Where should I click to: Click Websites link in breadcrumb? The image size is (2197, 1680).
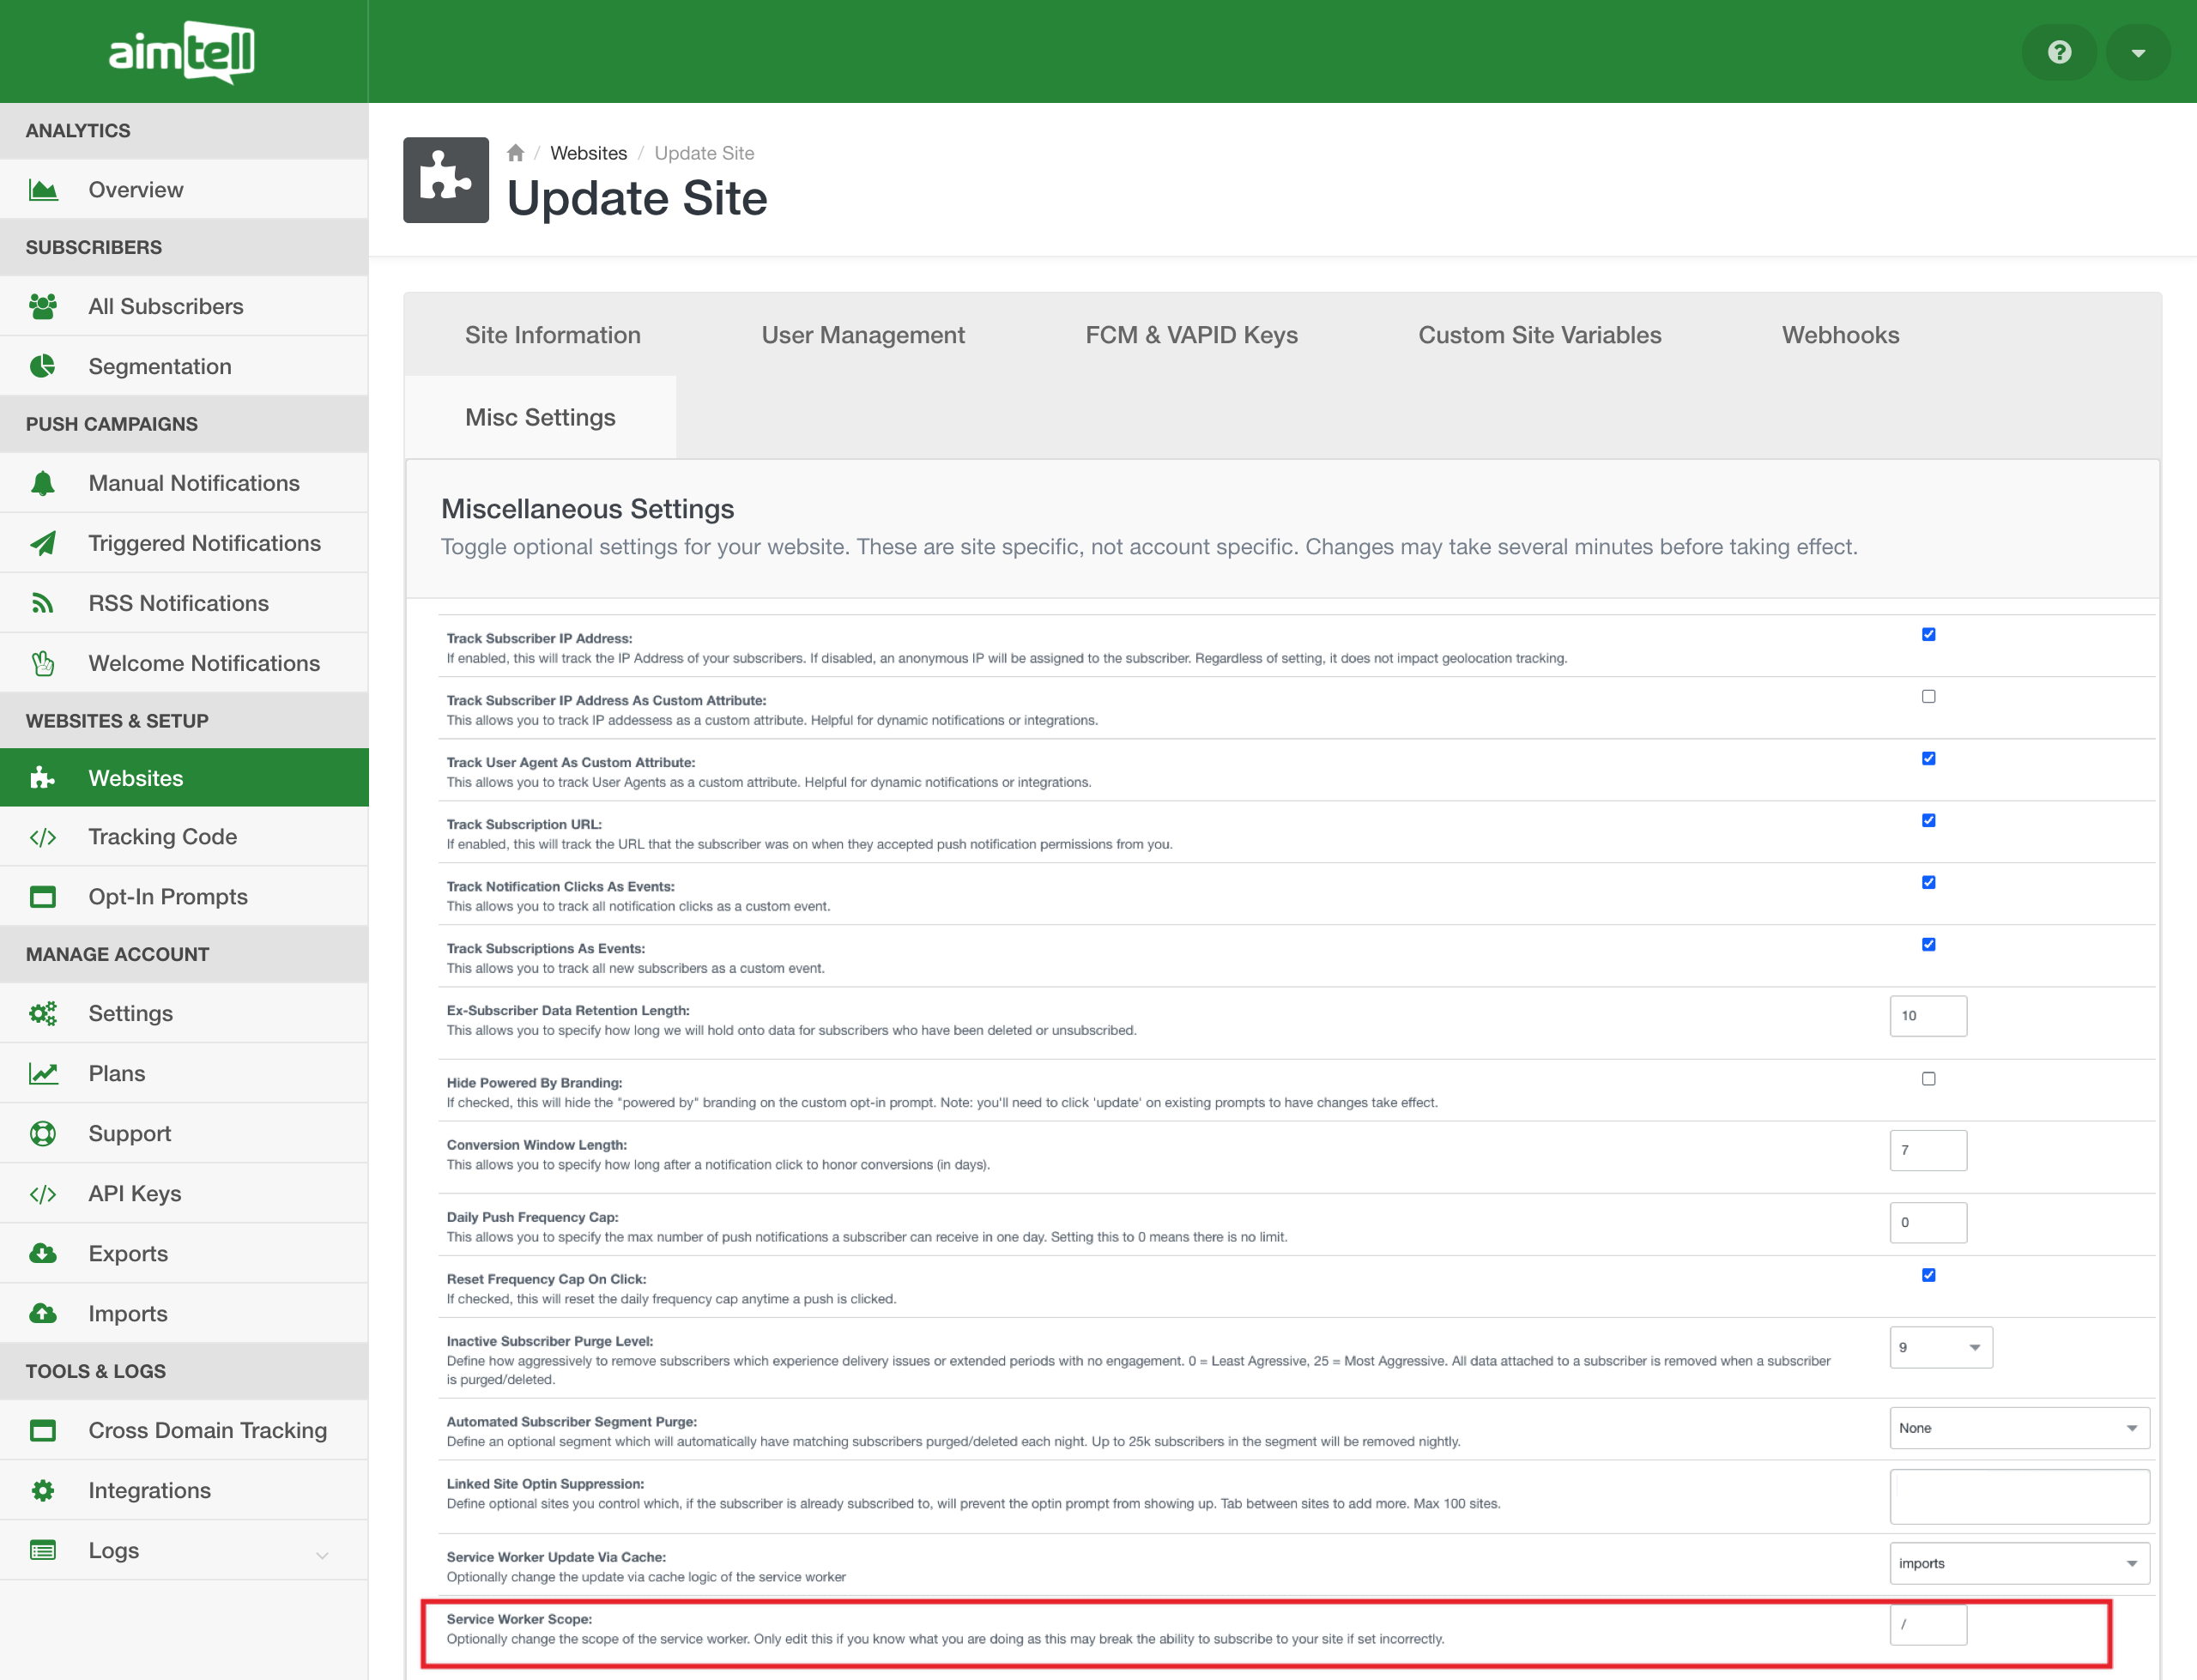pyautogui.click(x=588, y=153)
